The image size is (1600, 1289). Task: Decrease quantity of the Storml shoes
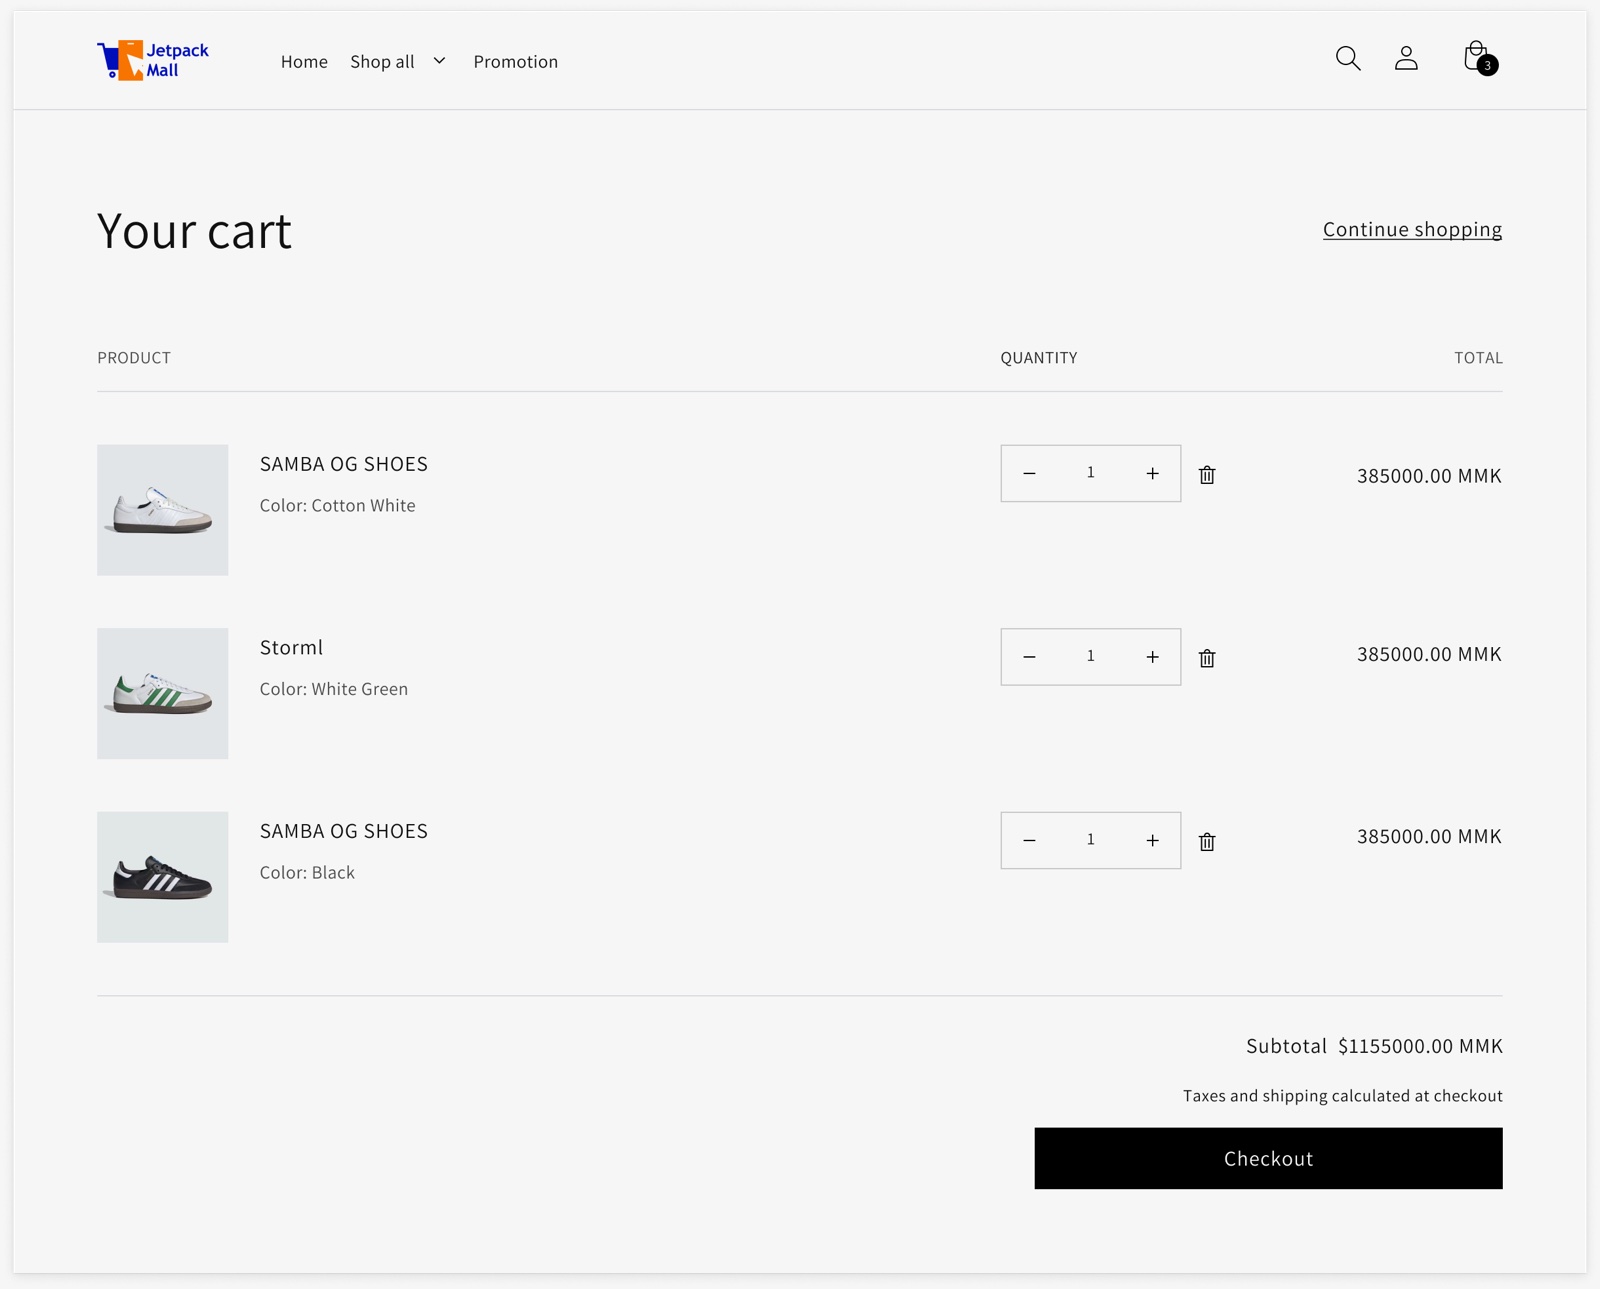click(x=1028, y=657)
